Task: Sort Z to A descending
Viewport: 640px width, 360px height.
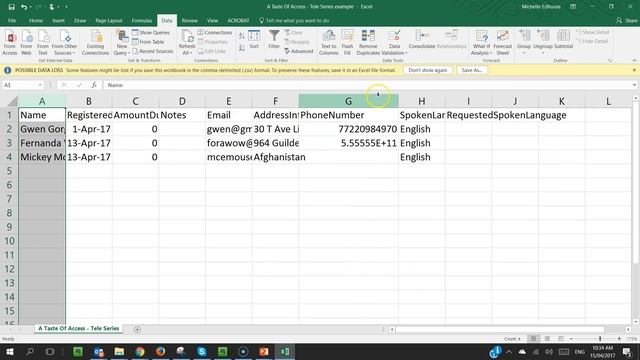Action: click(242, 48)
